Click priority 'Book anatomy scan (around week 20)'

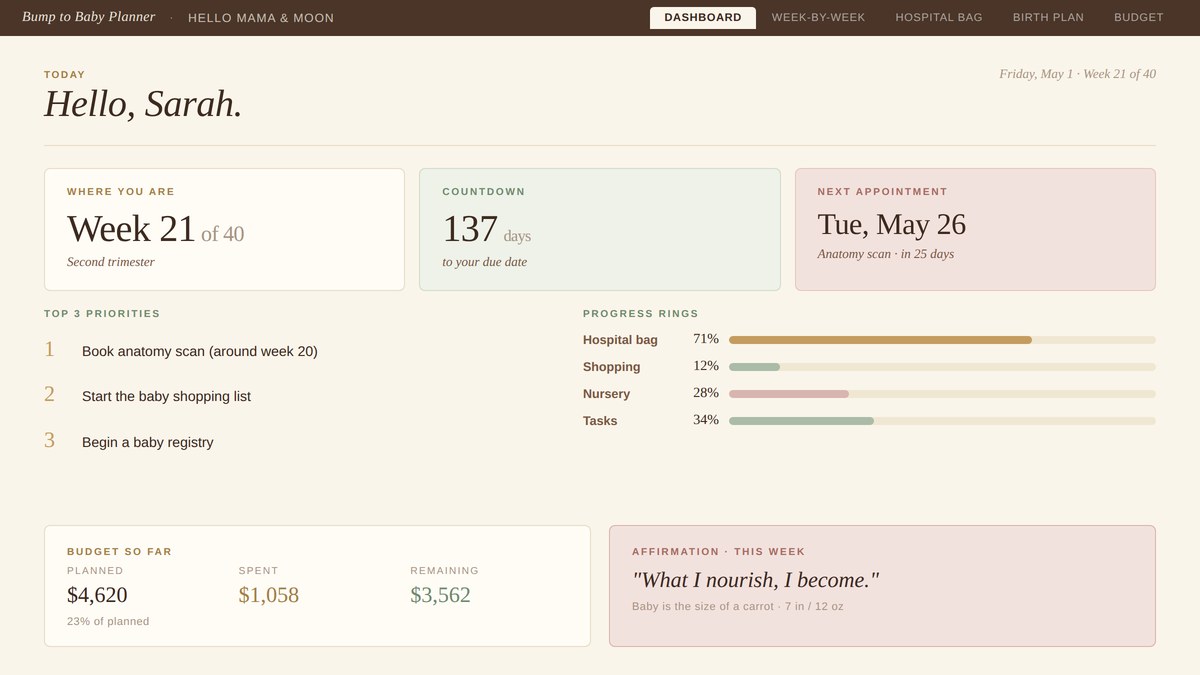(x=200, y=351)
